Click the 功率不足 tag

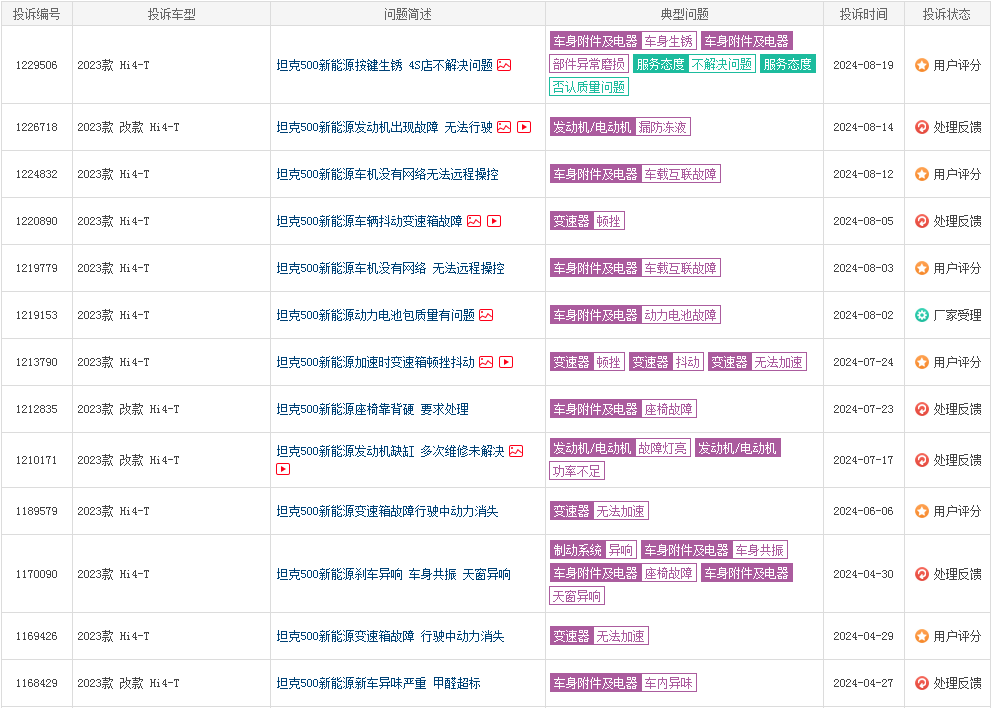click(577, 471)
